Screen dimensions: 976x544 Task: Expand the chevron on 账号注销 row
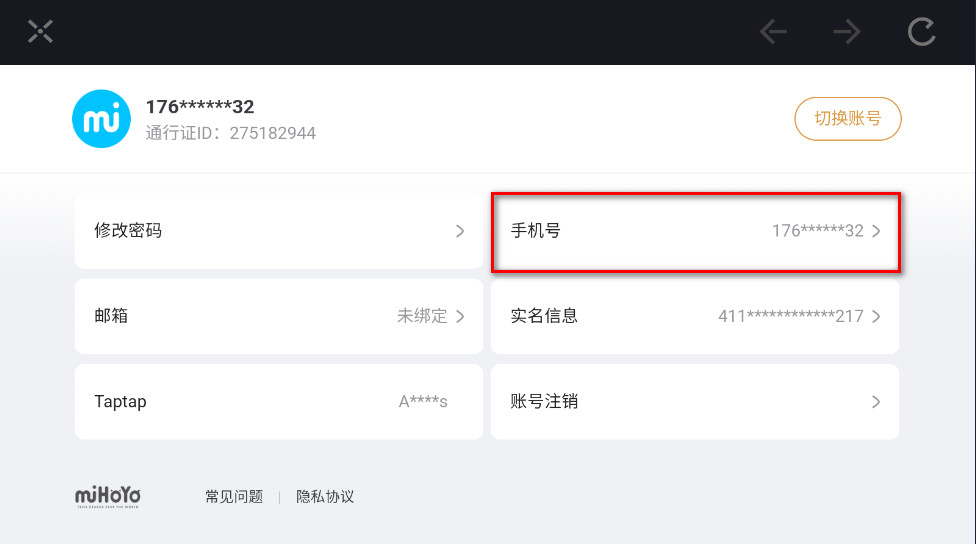(876, 401)
